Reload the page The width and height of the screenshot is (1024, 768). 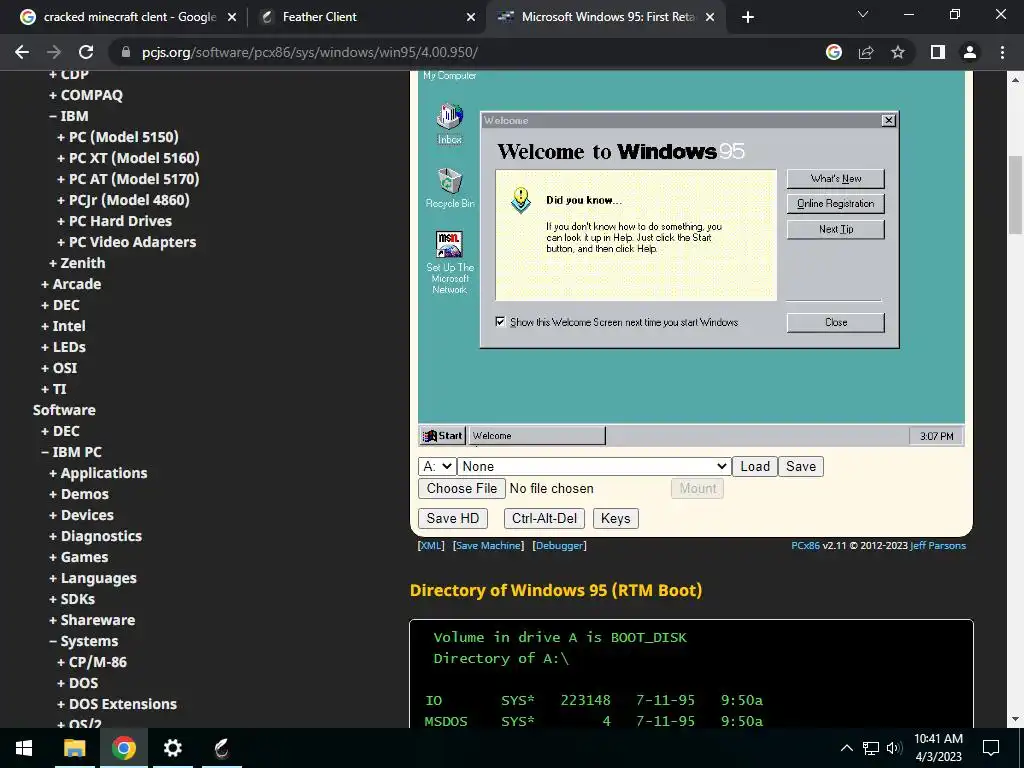click(x=86, y=52)
